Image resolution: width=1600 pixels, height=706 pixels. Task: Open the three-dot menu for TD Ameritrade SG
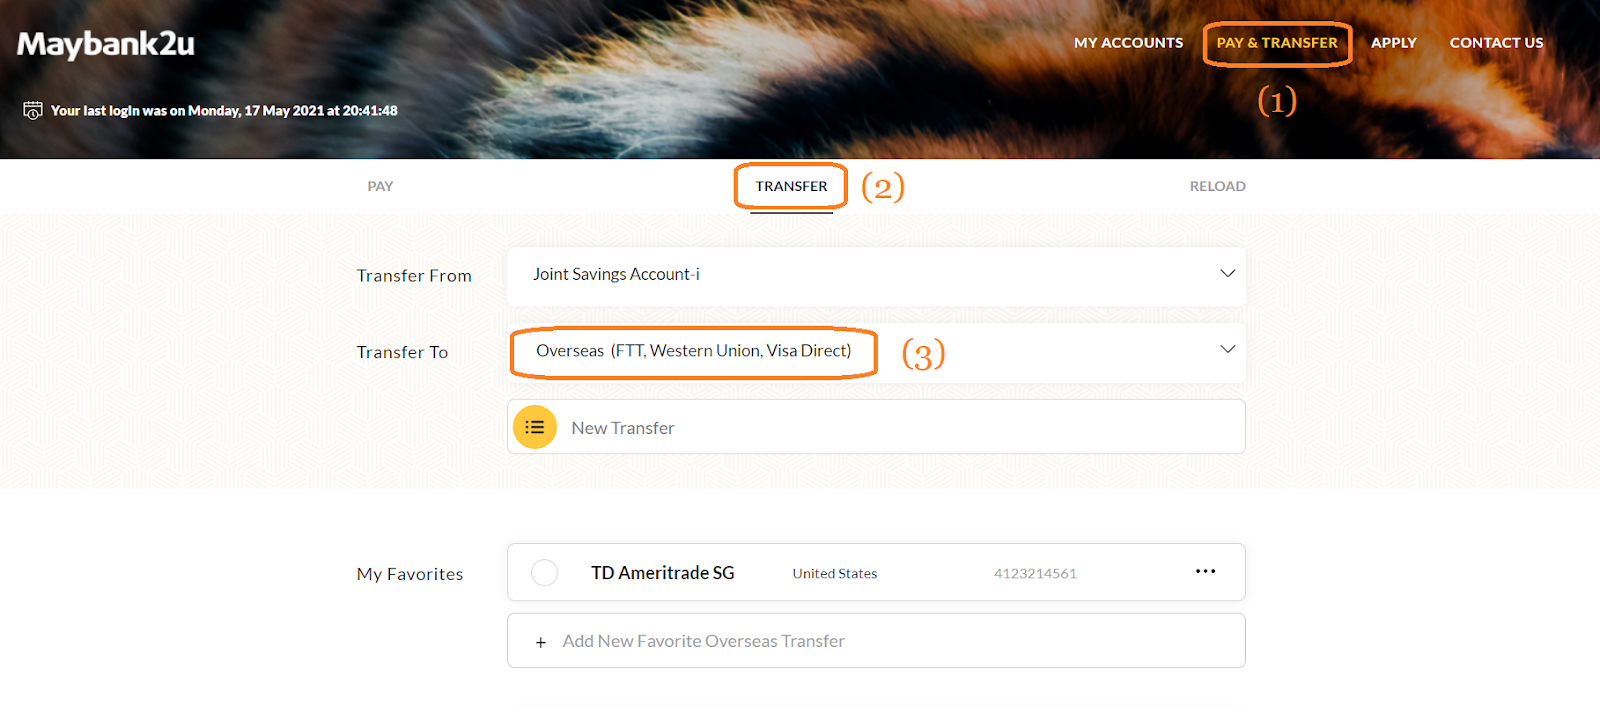click(x=1205, y=571)
